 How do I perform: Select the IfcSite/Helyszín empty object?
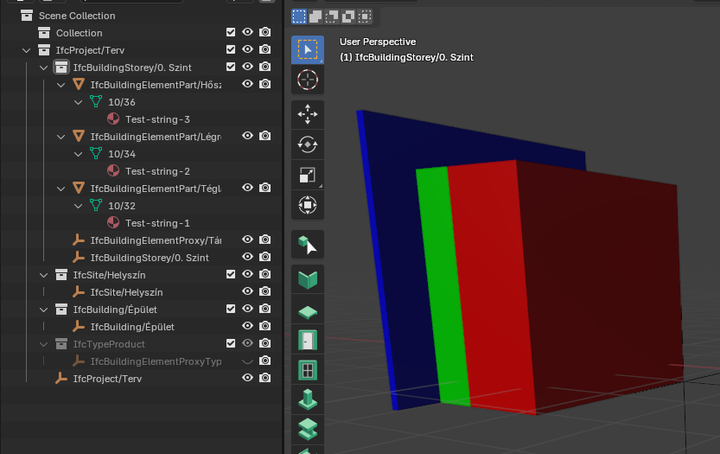tap(126, 292)
